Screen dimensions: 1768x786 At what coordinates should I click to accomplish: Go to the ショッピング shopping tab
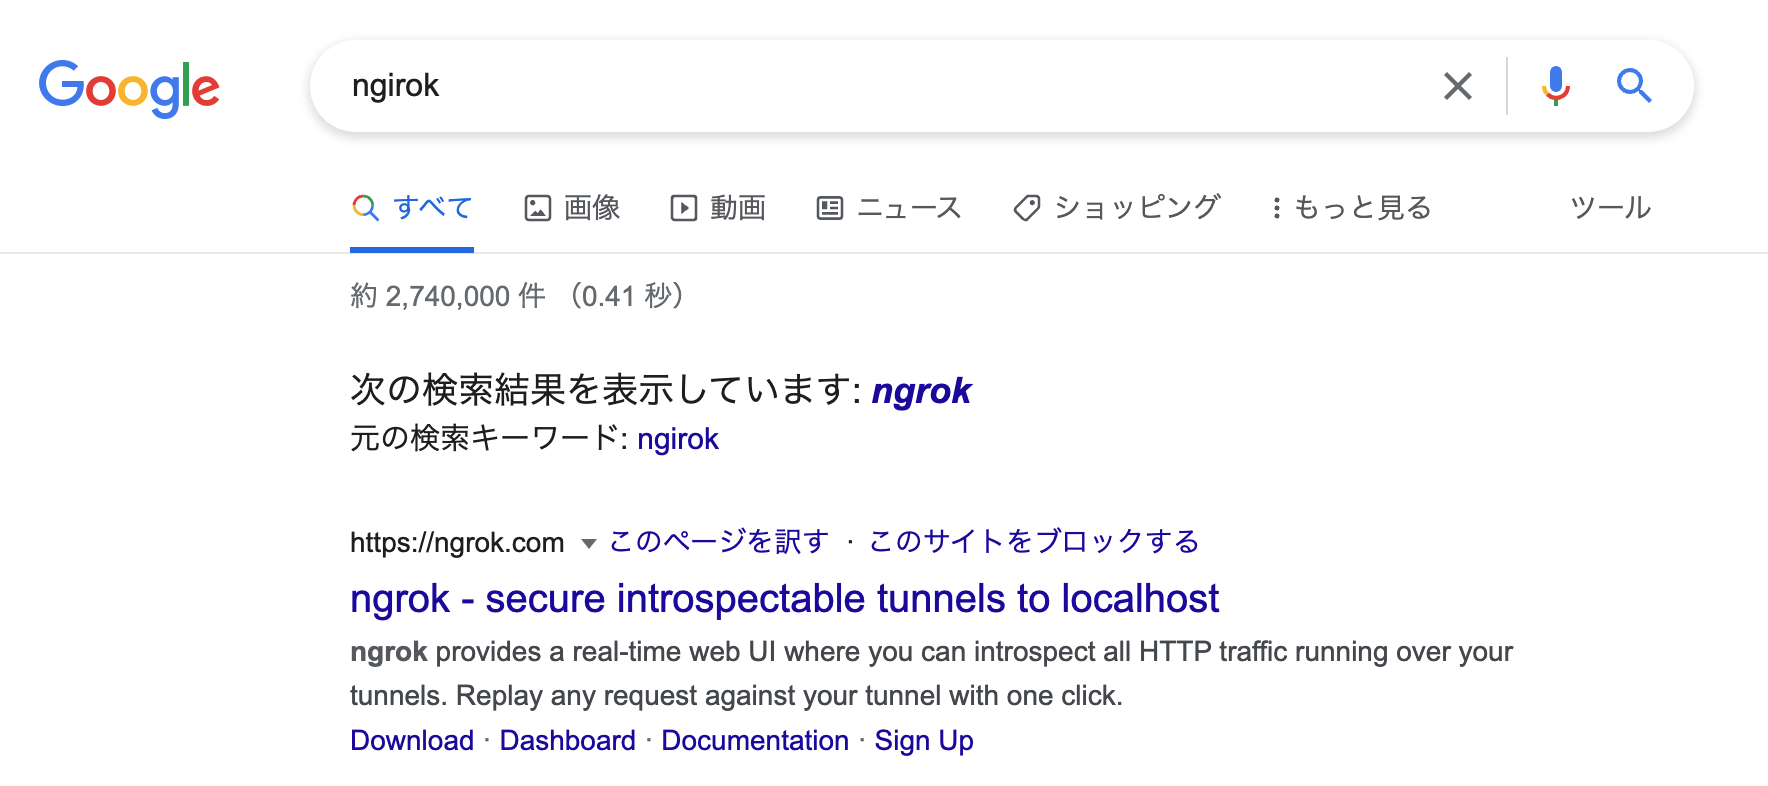click(x=1117, y=208)
